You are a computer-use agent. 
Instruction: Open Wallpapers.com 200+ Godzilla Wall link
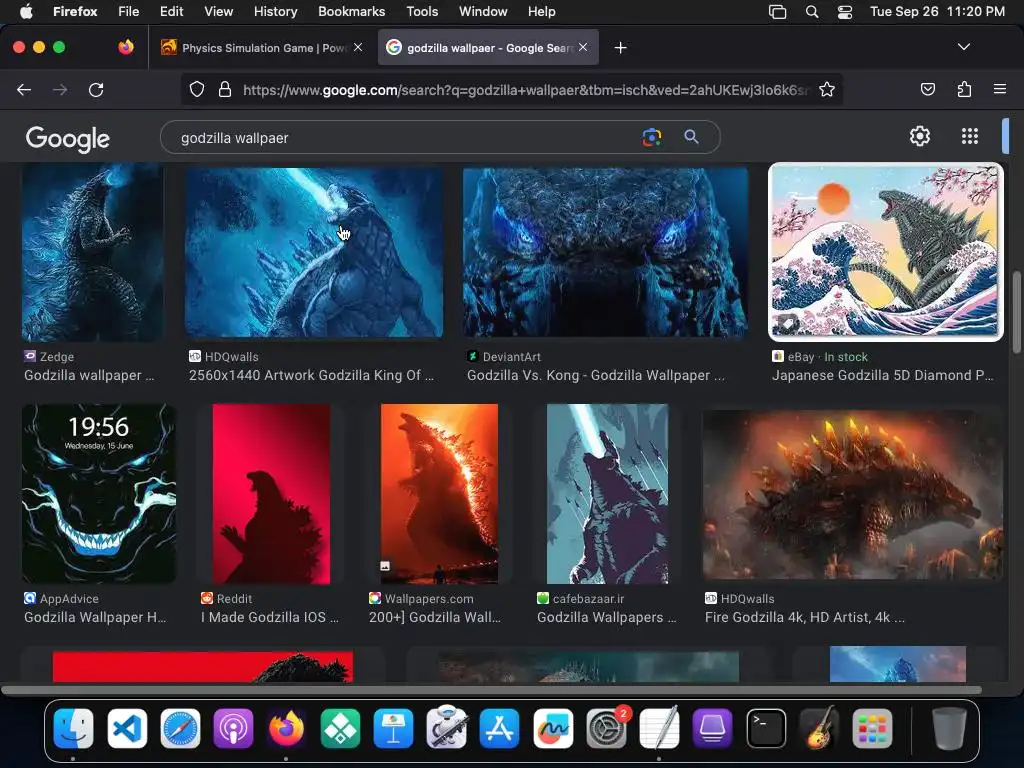pyautogui.click(x=435, y=617)
